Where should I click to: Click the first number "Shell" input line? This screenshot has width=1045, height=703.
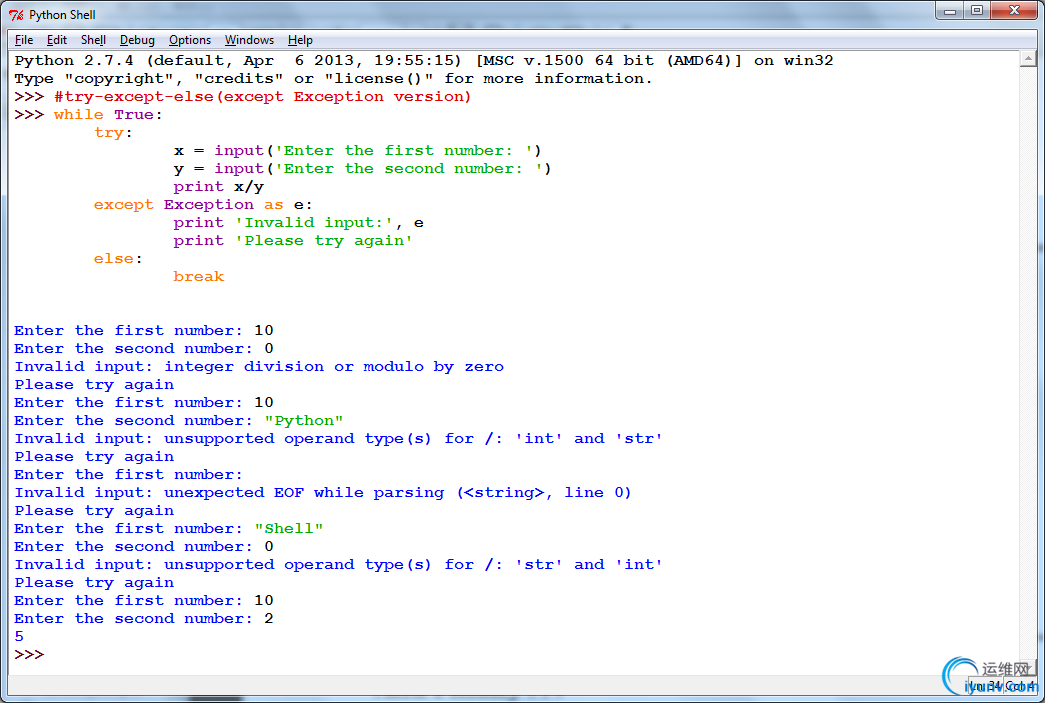169,528
